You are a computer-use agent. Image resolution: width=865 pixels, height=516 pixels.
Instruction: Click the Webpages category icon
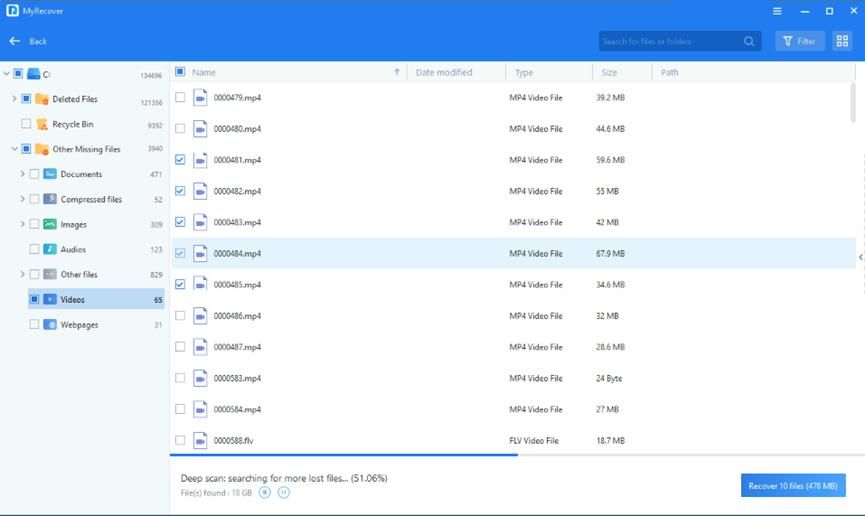50,324
